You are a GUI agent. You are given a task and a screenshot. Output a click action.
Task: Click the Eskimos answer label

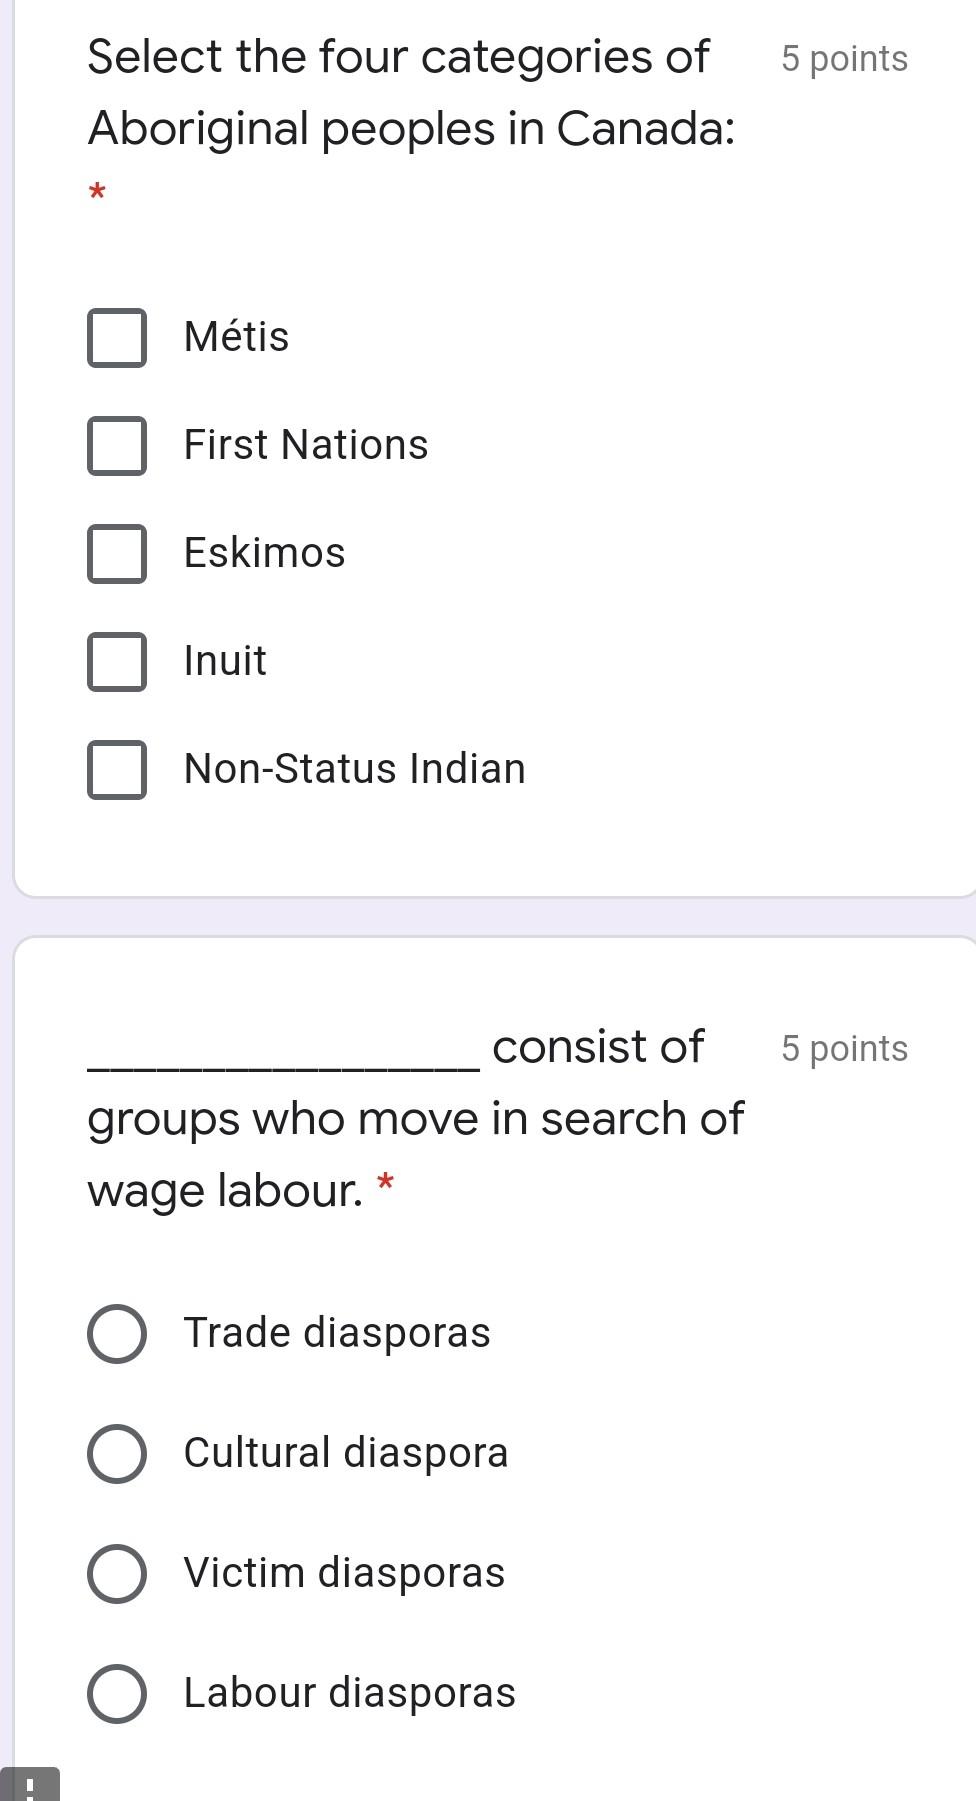pyautogui.click(x=263, y=554)
